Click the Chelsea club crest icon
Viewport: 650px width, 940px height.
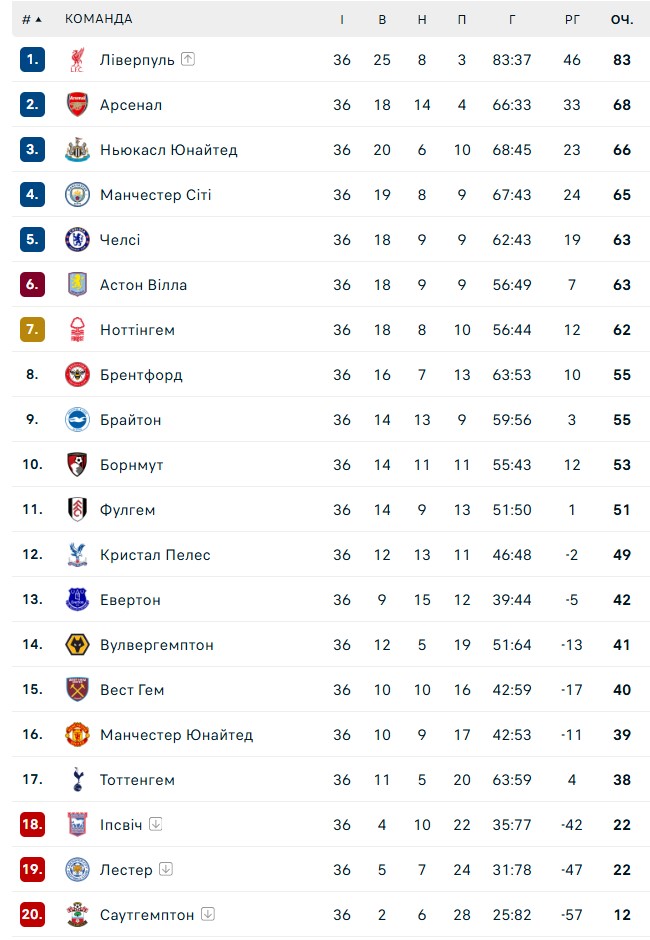[77, 240]
